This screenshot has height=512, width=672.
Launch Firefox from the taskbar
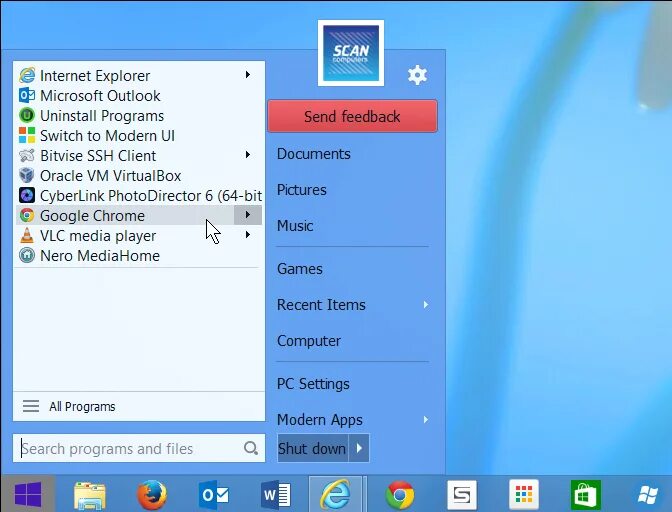pos(152,495)
